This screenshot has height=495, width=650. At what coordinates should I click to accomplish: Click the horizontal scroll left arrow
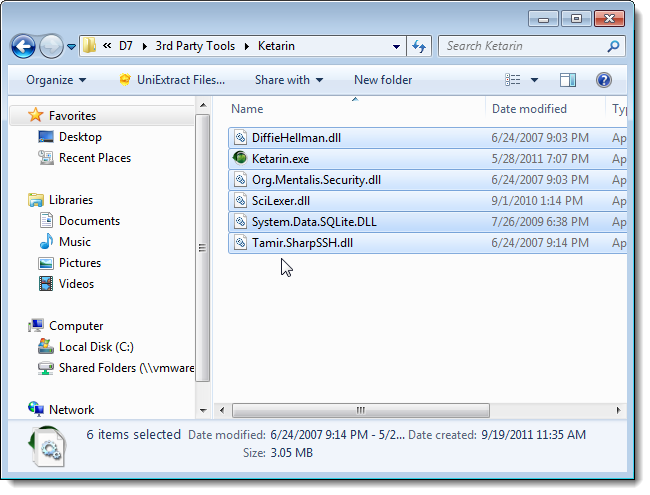[x=222, y=410]
